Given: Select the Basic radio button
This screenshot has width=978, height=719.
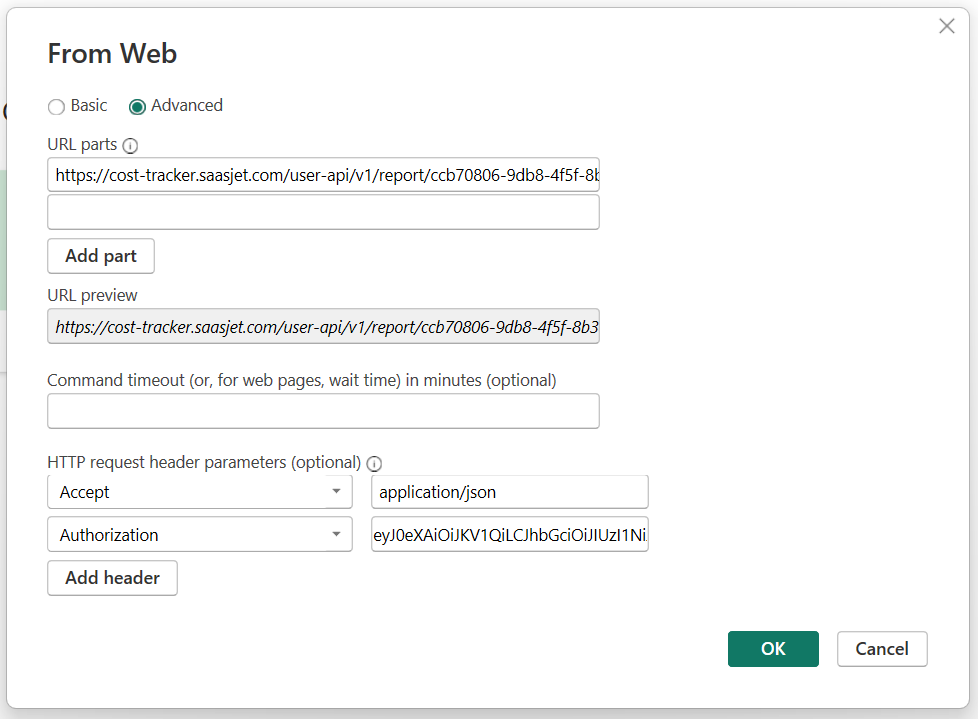Looking at the screenshot, I should pos(56,106).
